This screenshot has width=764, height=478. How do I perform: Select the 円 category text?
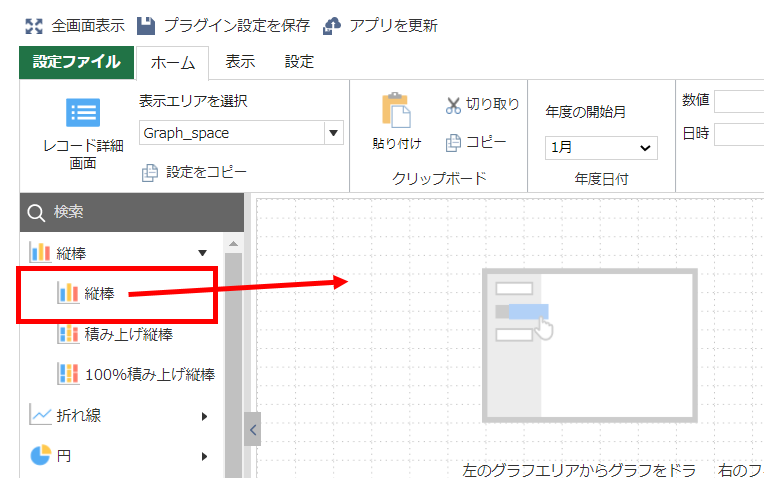click(64, 456)
